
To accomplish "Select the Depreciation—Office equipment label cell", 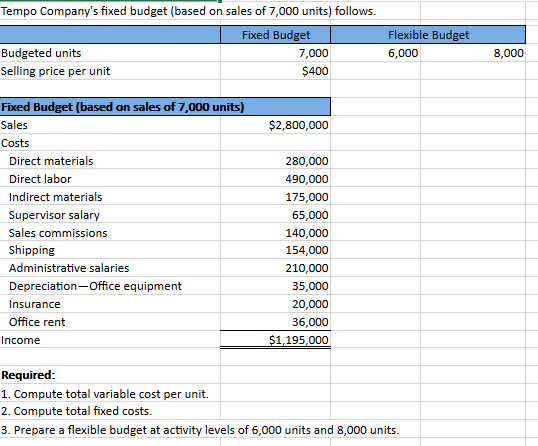I will (110, 286).
